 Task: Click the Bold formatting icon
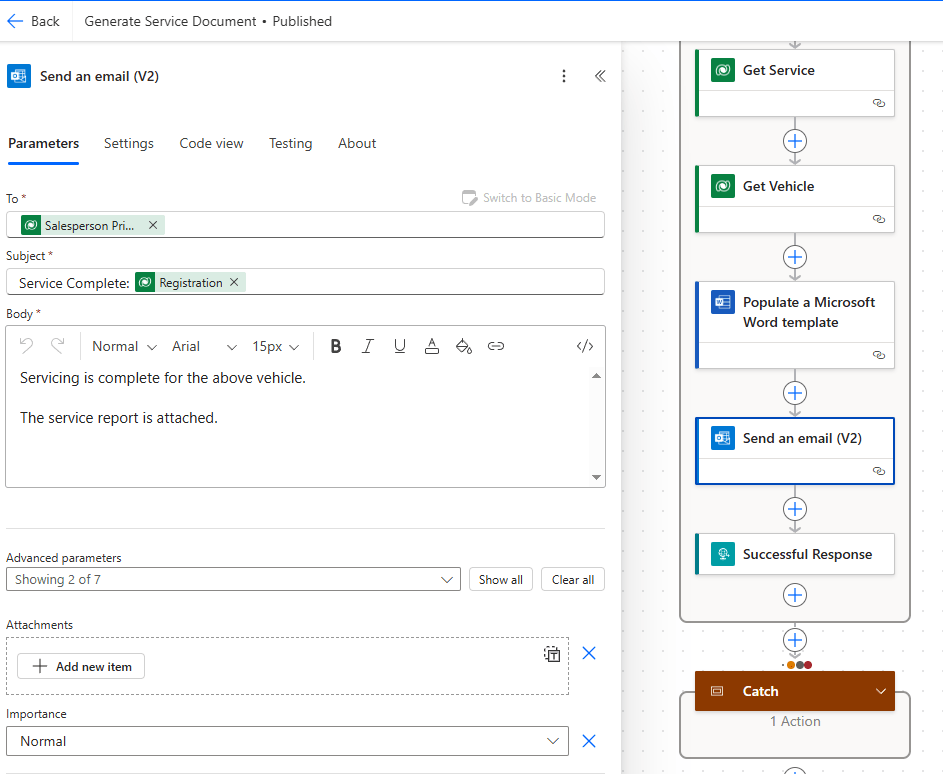coord(336,346)
